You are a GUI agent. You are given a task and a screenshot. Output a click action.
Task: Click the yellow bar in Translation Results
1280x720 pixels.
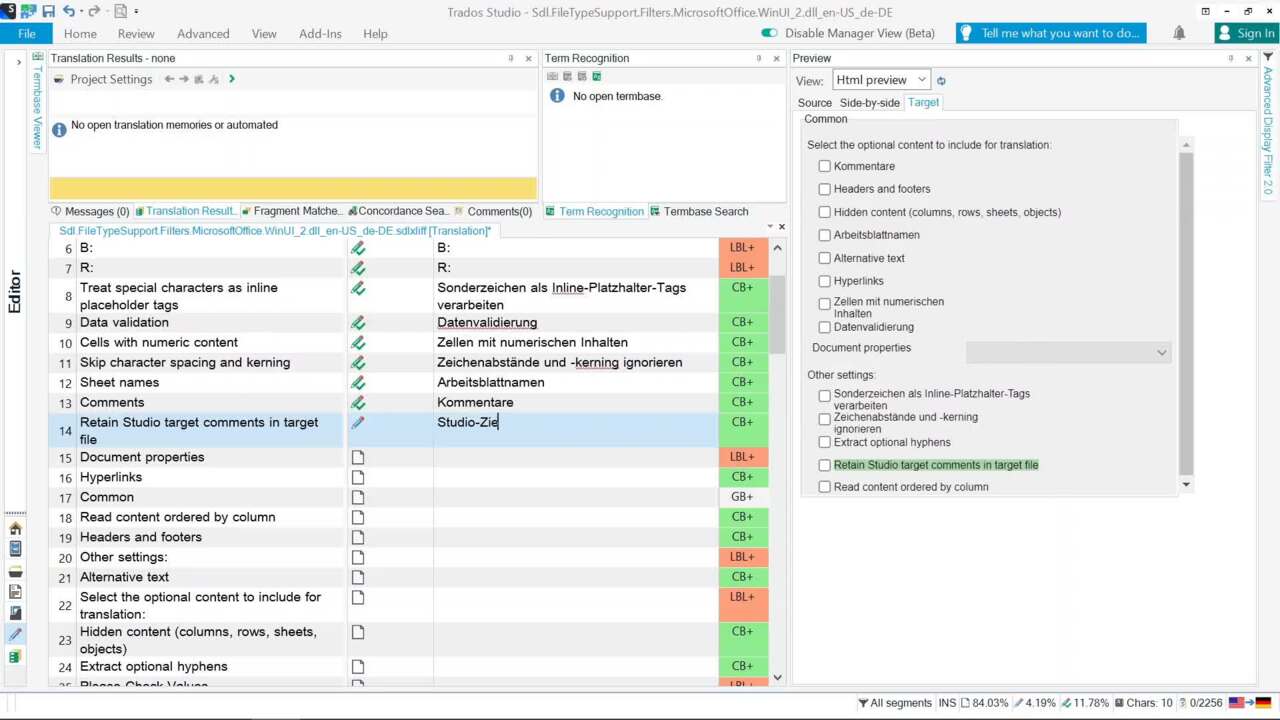tap(293, 188)
